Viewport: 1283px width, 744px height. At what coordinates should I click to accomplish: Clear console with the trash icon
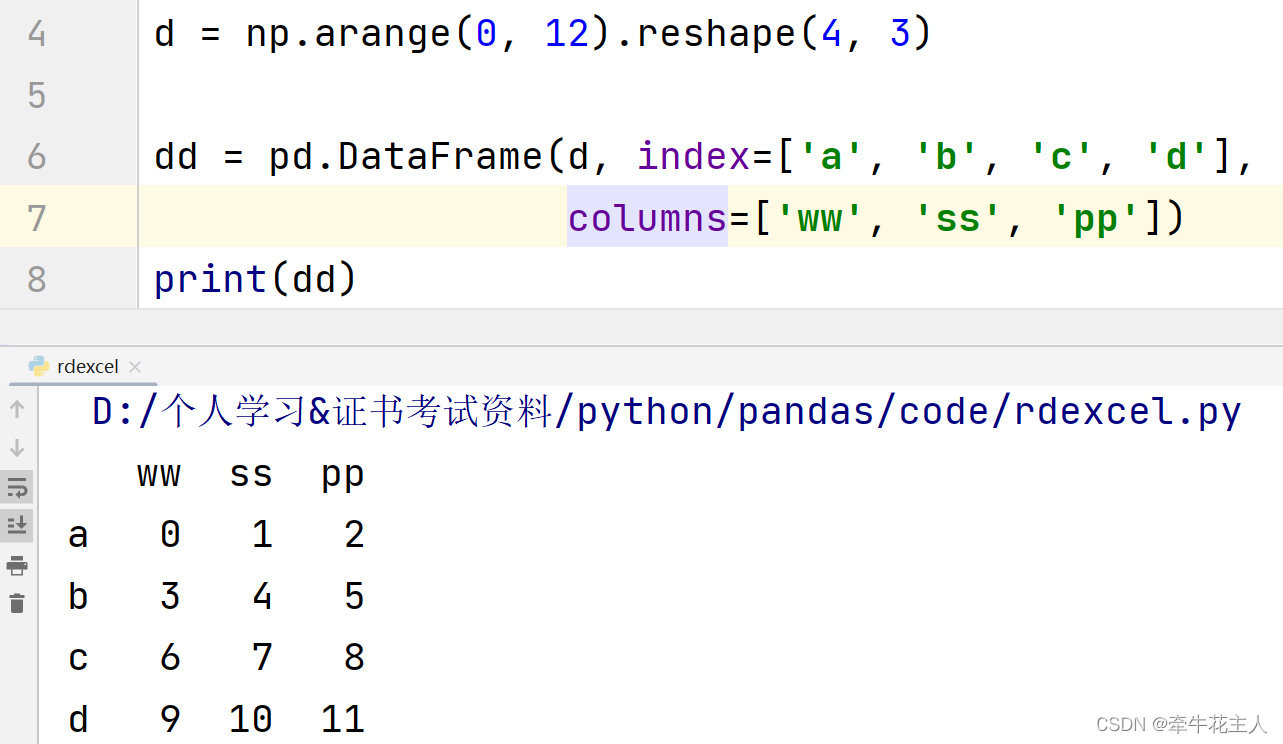click(17, 603)
